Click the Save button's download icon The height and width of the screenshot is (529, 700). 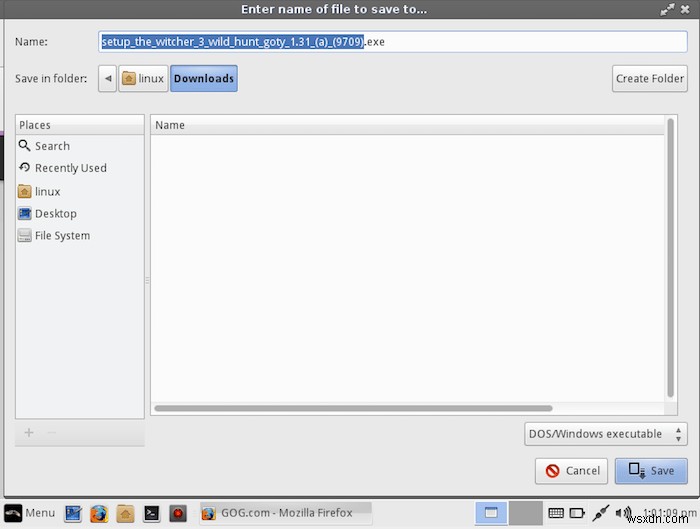637,471
